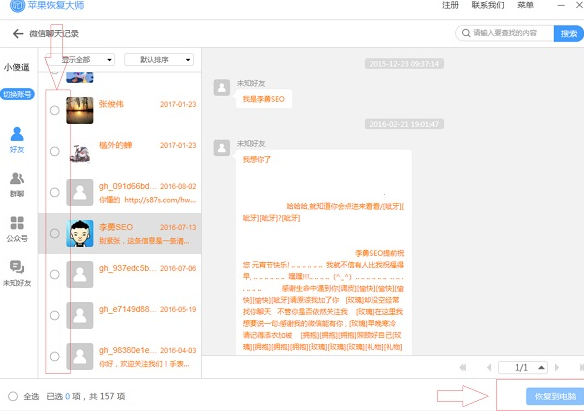This screenshot has width=584, height=411.
Task: Open the gh_e7149d88 conversation name
Action: pyautogui.click(x=128, y=309)
